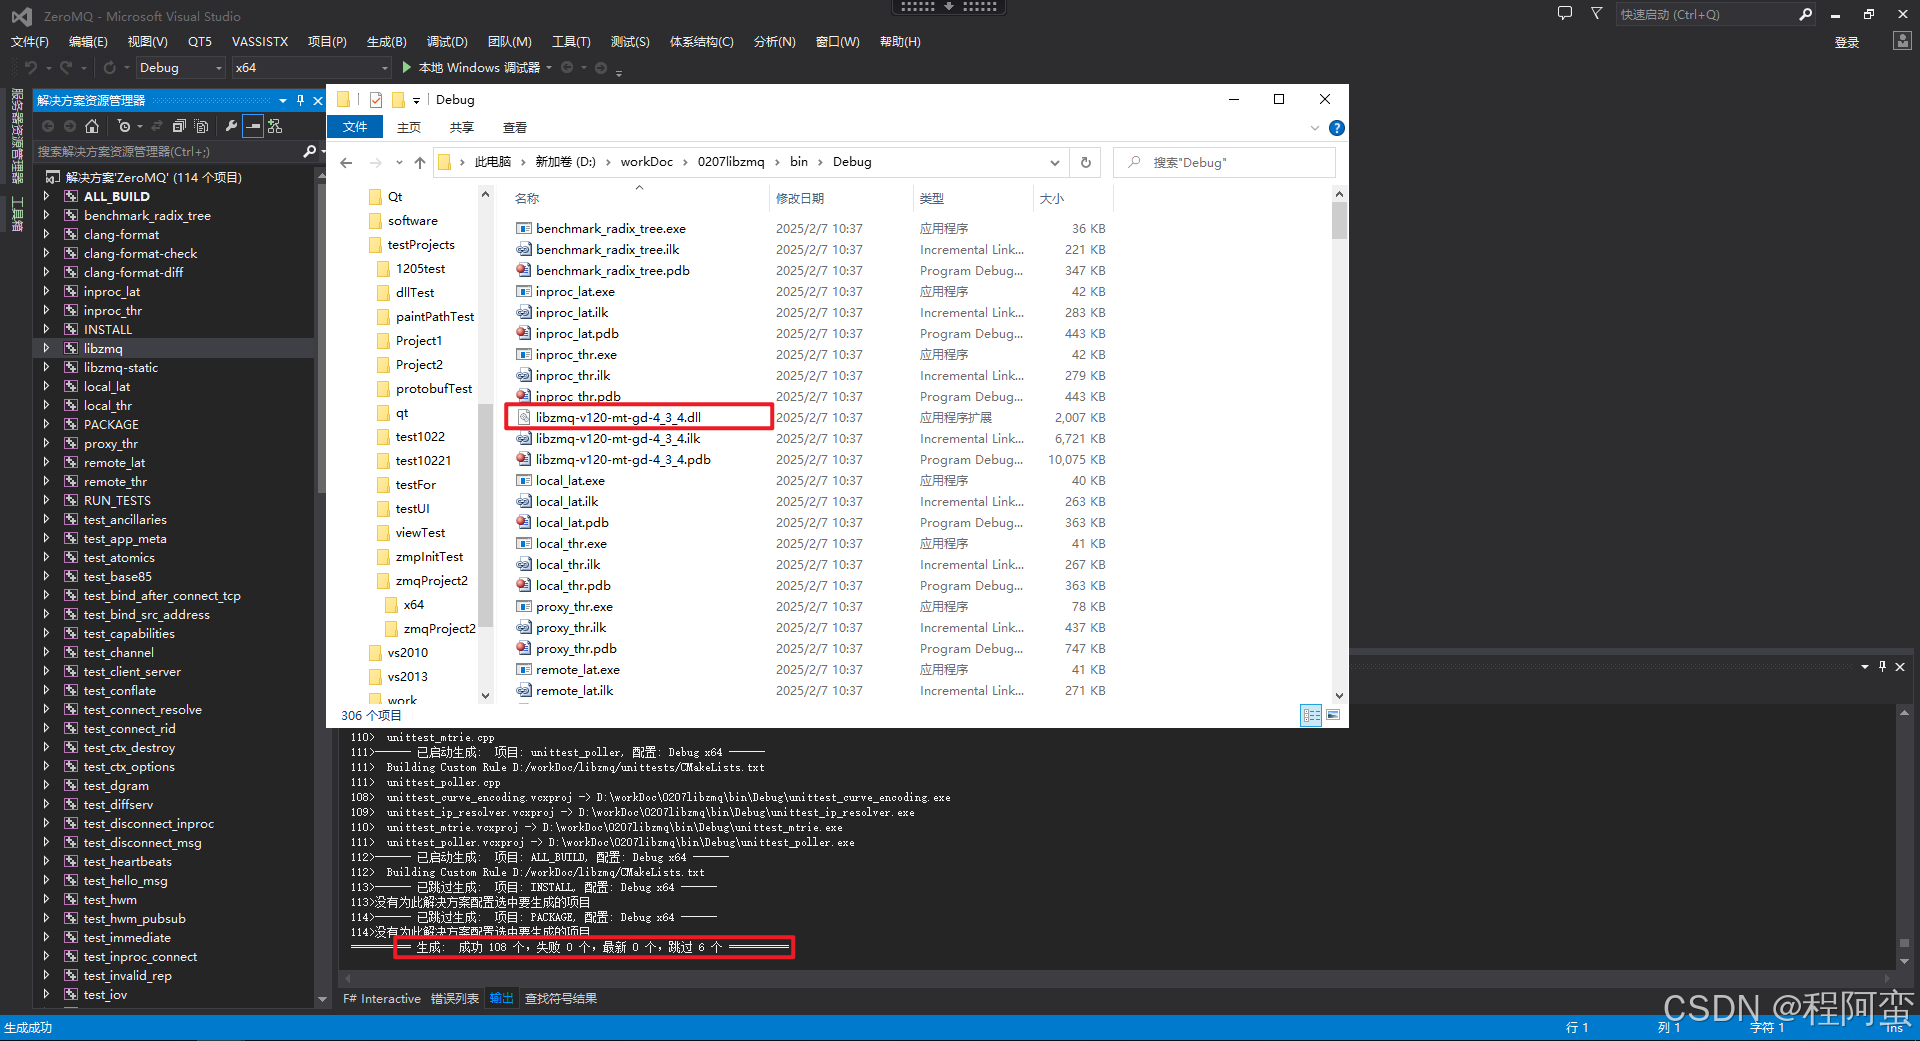Click the Properties wrench icon in Solution Explorer
The height and width of the screenshot is (1041, 1920).
[232, 126]
